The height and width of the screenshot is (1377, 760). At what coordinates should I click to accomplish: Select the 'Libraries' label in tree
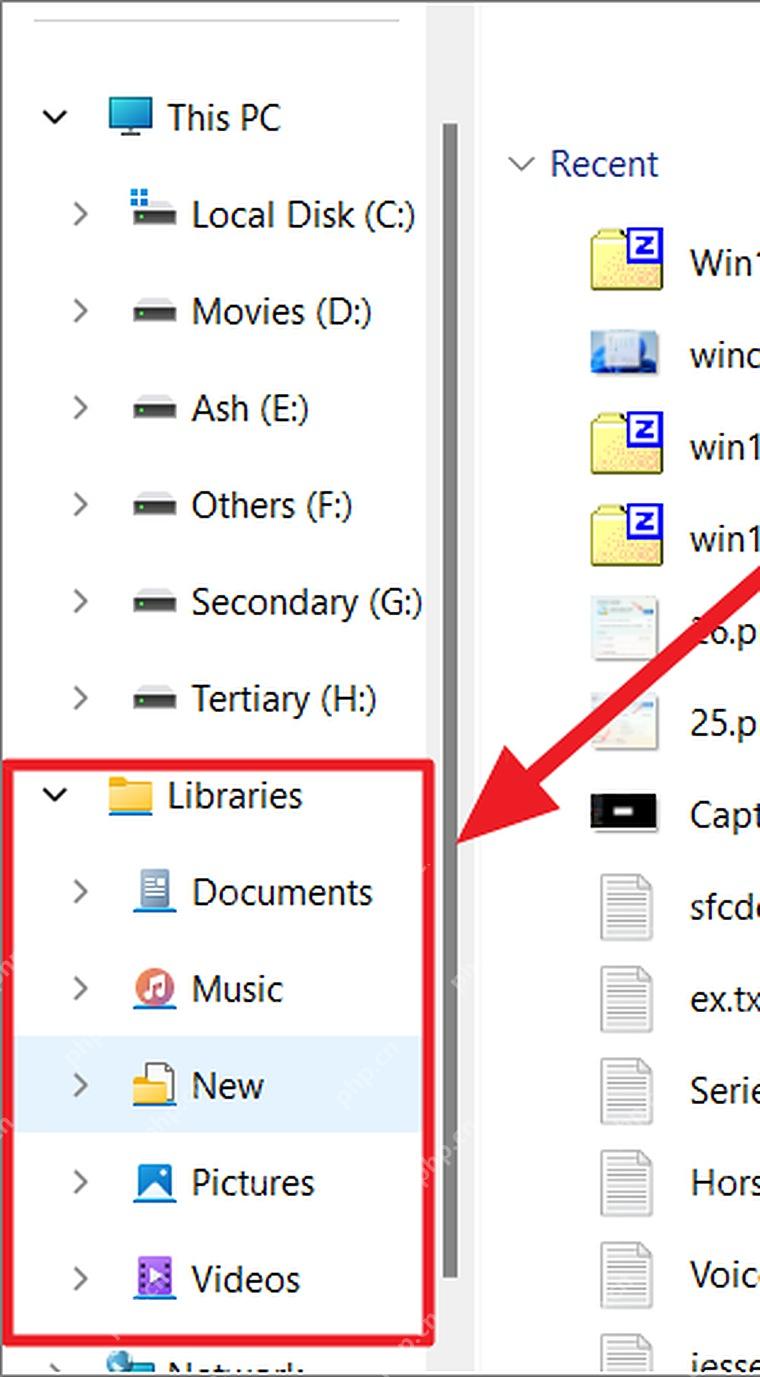(x=235, y=796)
